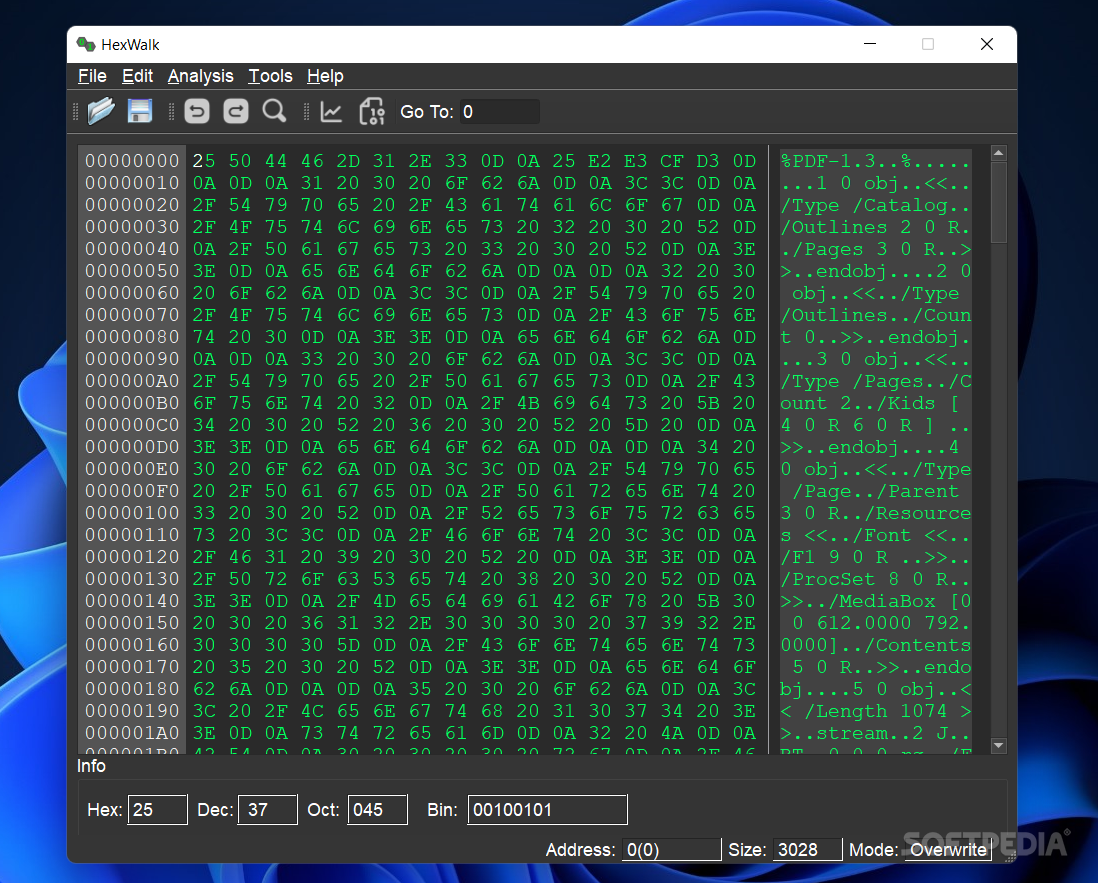Show the entropy graph chart icon
Viewport: 1098px width, 883px height.
coord(331,111)
